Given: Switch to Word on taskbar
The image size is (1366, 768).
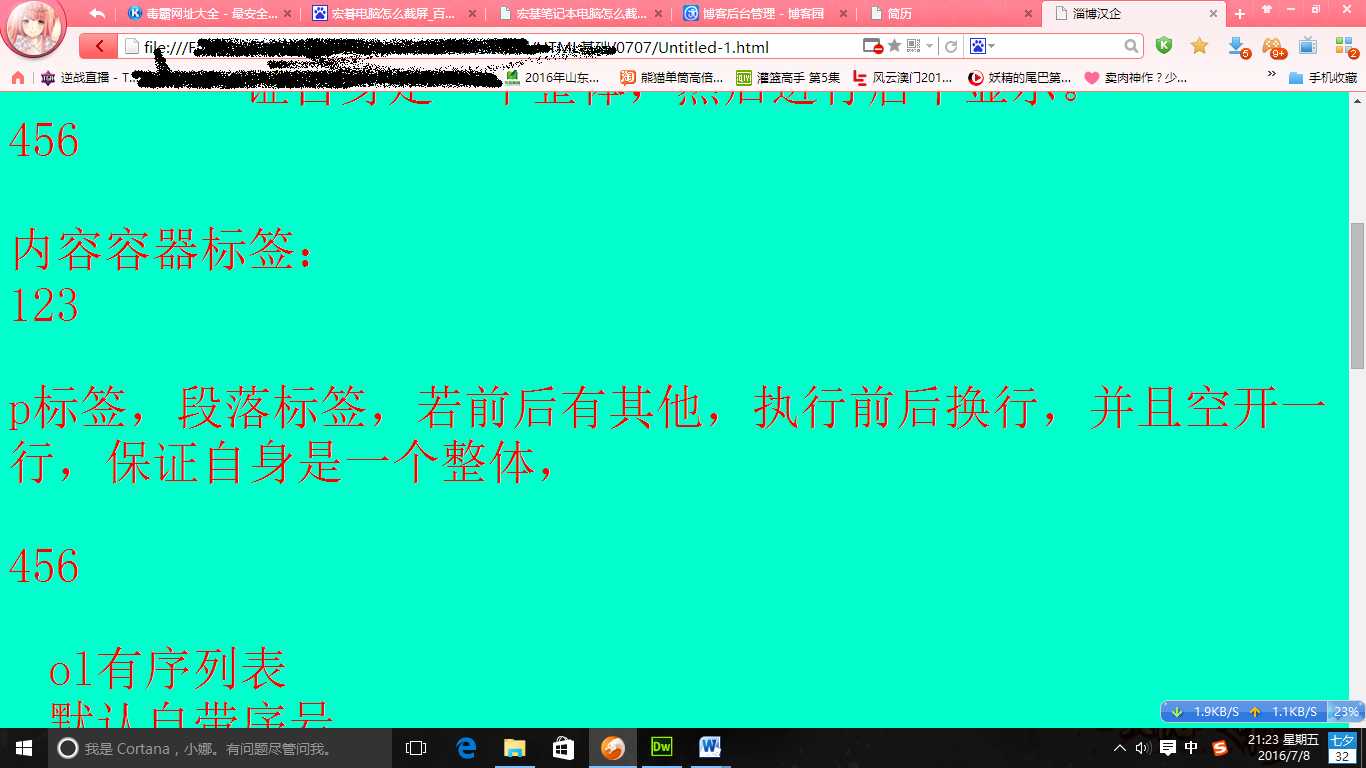Looking at the screenshot, I should [711, 748].
